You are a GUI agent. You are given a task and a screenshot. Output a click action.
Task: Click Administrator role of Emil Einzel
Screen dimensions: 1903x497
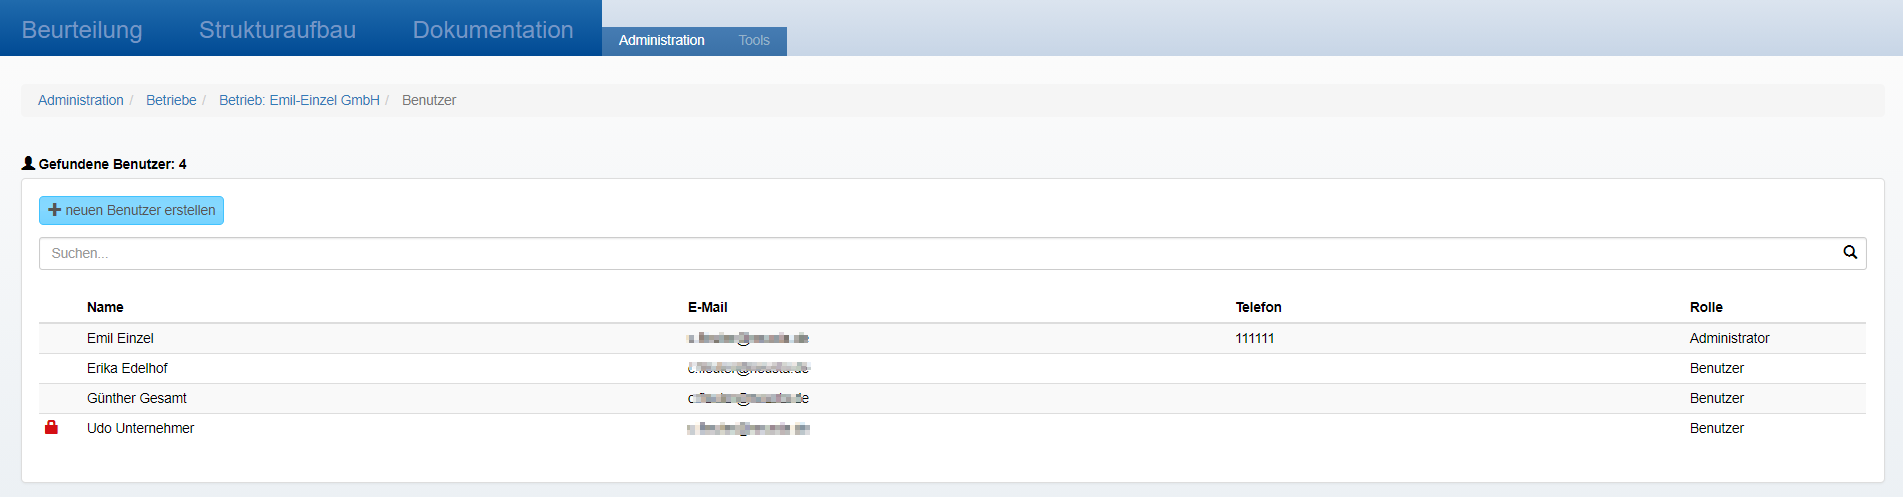[1729, 338]
